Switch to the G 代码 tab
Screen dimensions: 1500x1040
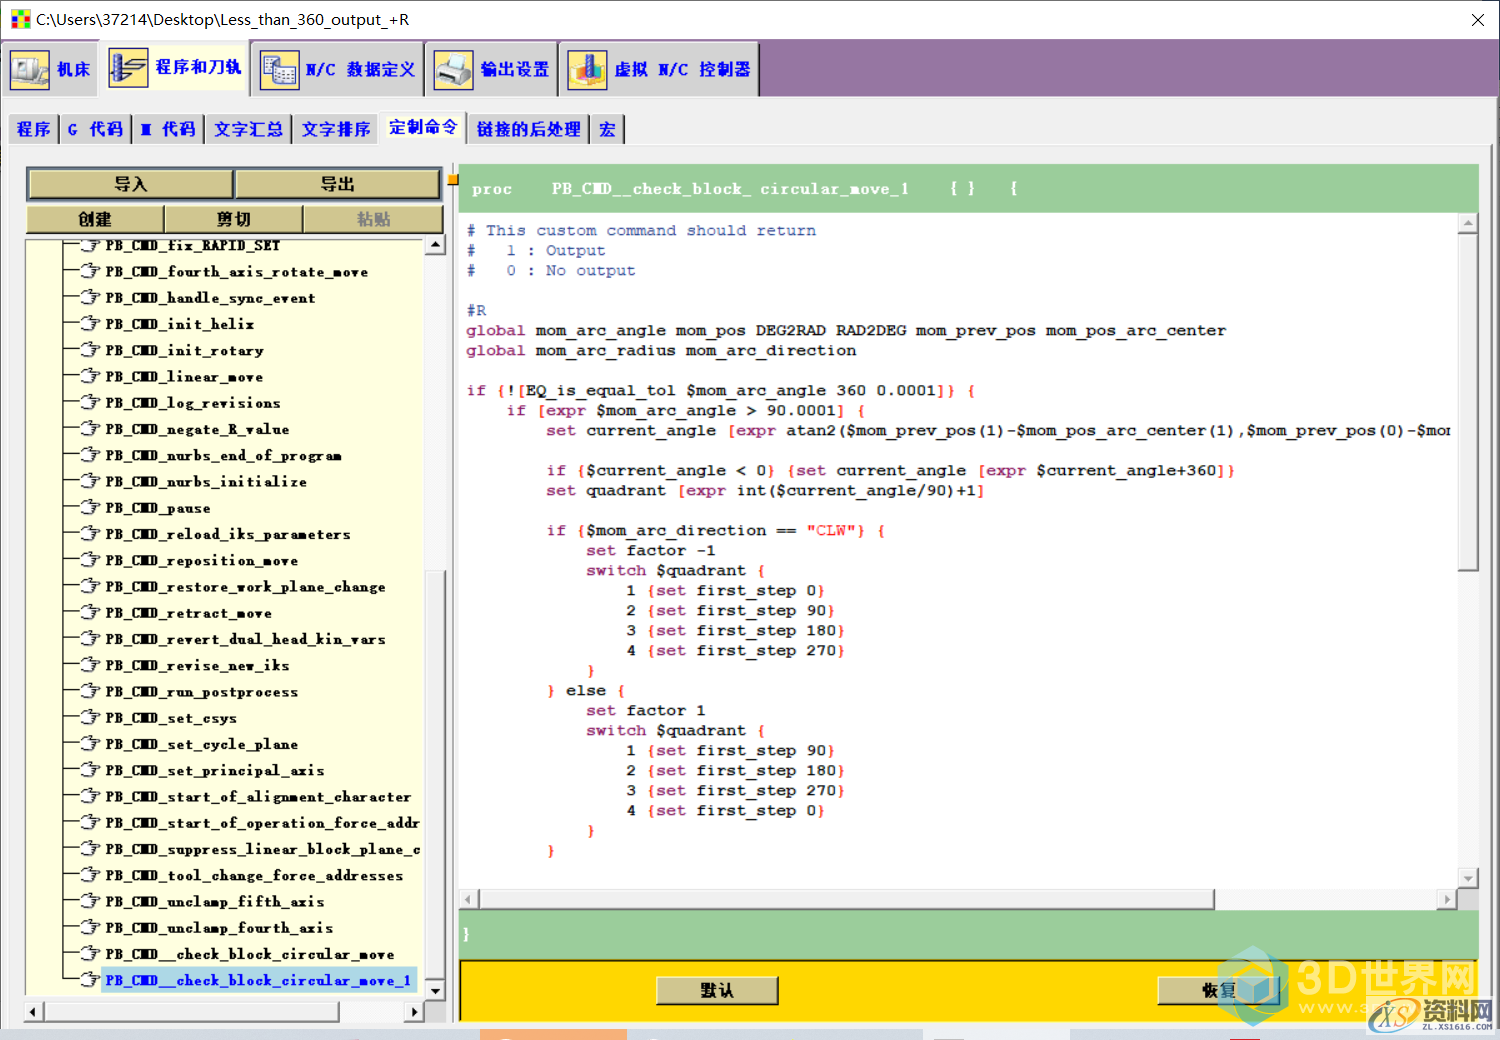(95, 129)
